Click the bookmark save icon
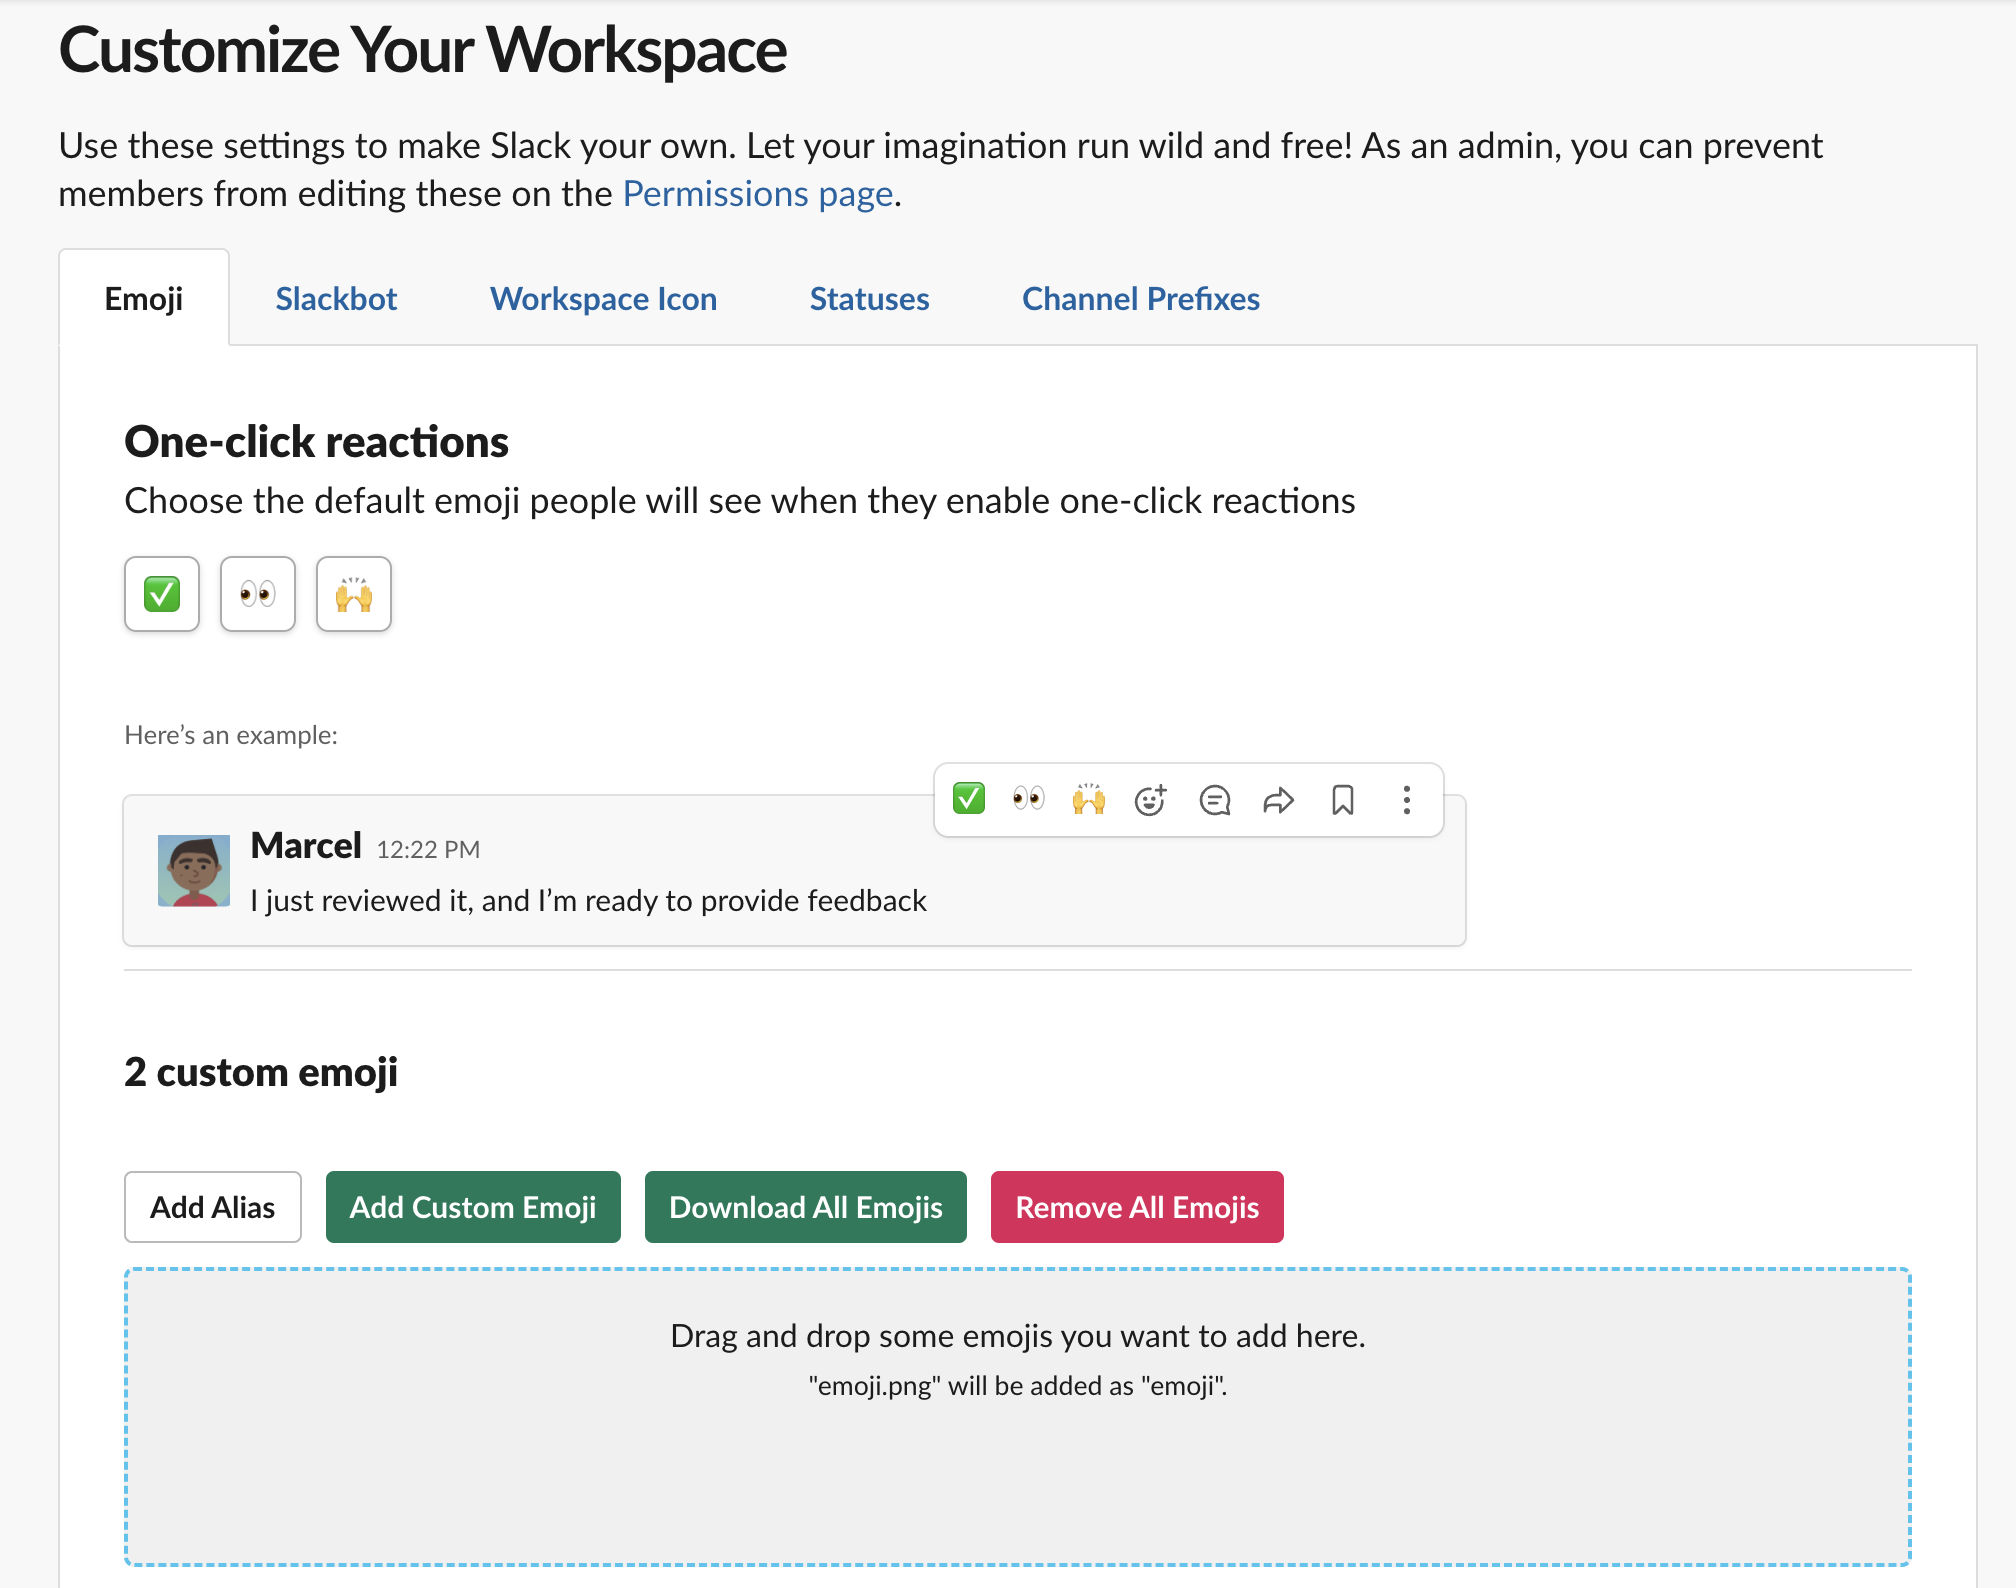The width and height of the screenshot is (2016, 1588). 1342,800
